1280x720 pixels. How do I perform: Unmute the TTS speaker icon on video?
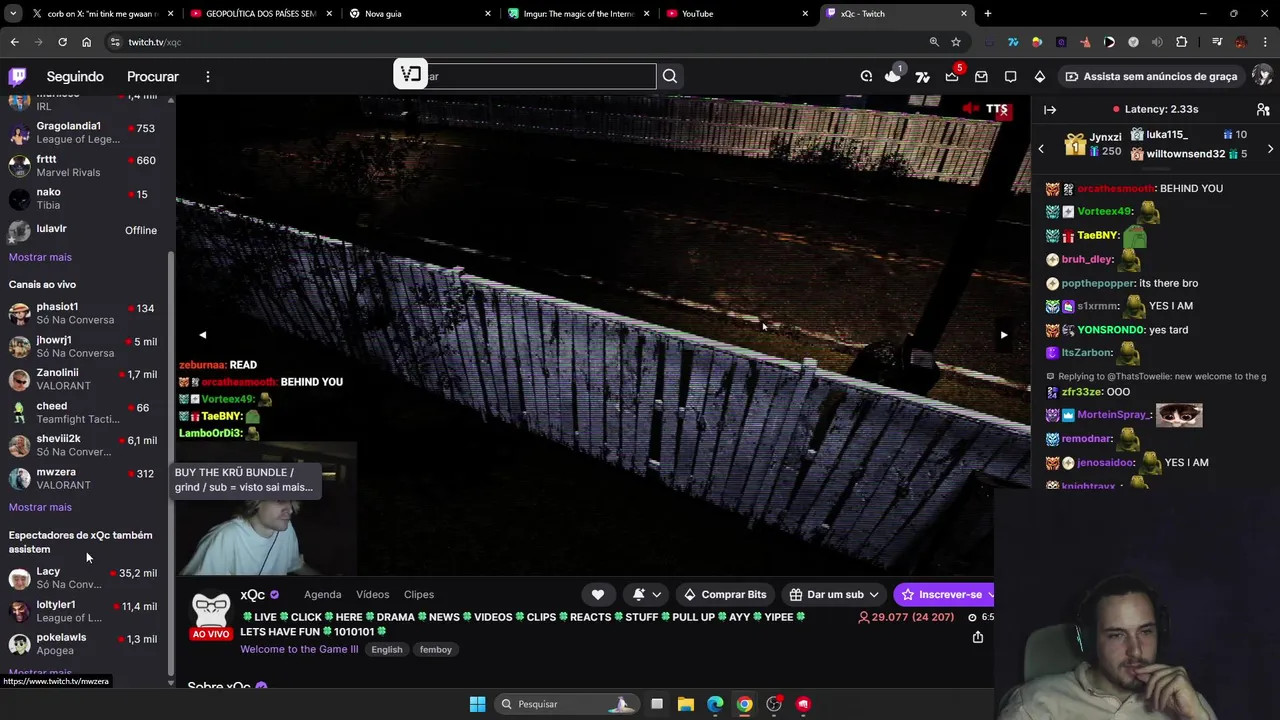(x=970, y=108)
